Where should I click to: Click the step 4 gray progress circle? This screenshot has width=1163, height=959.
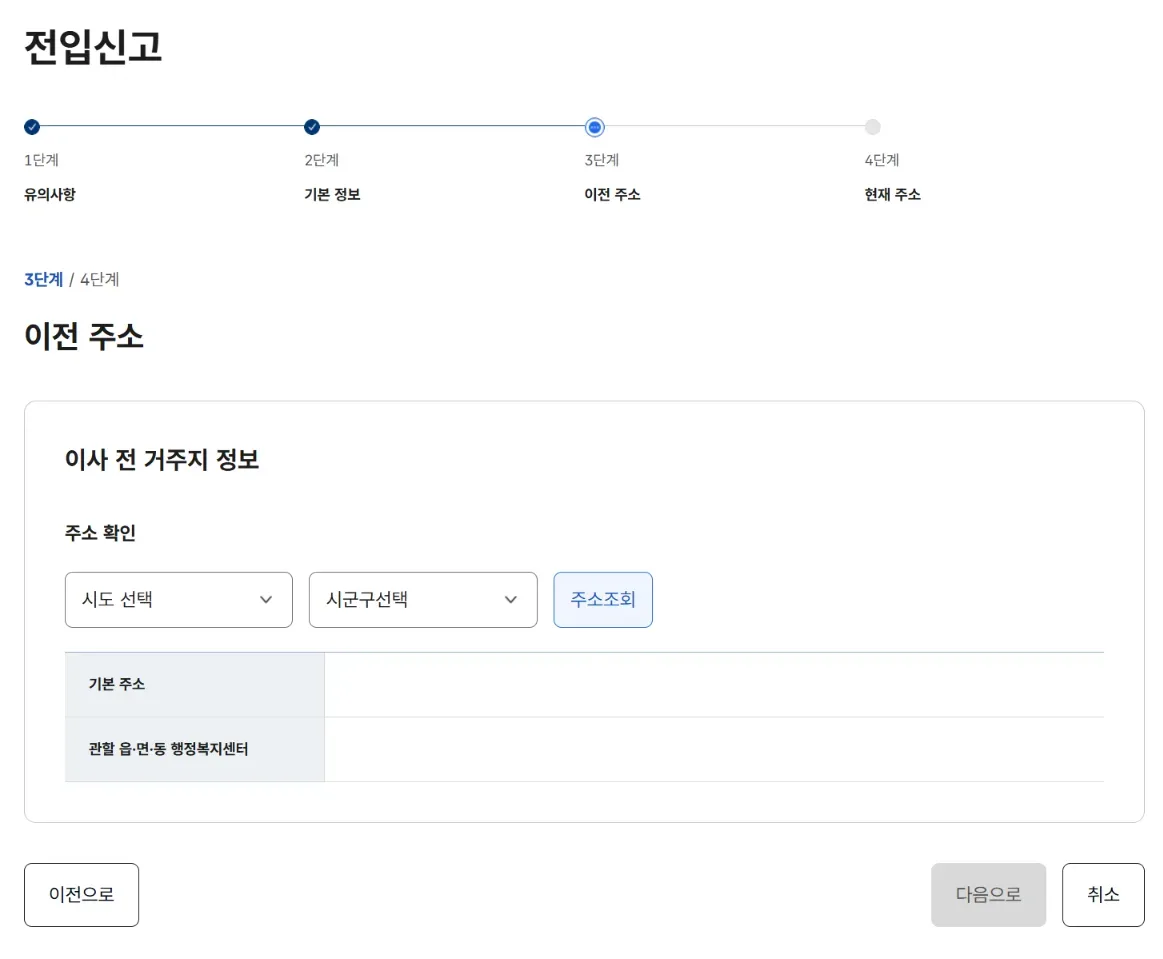(x=873, y=127)
